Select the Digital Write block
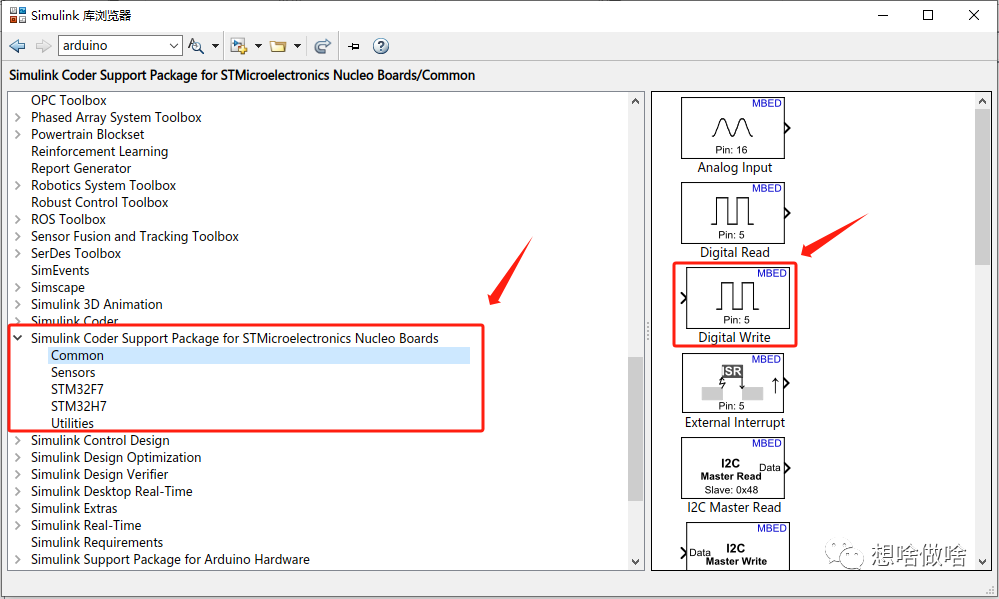 pos(738,298)
